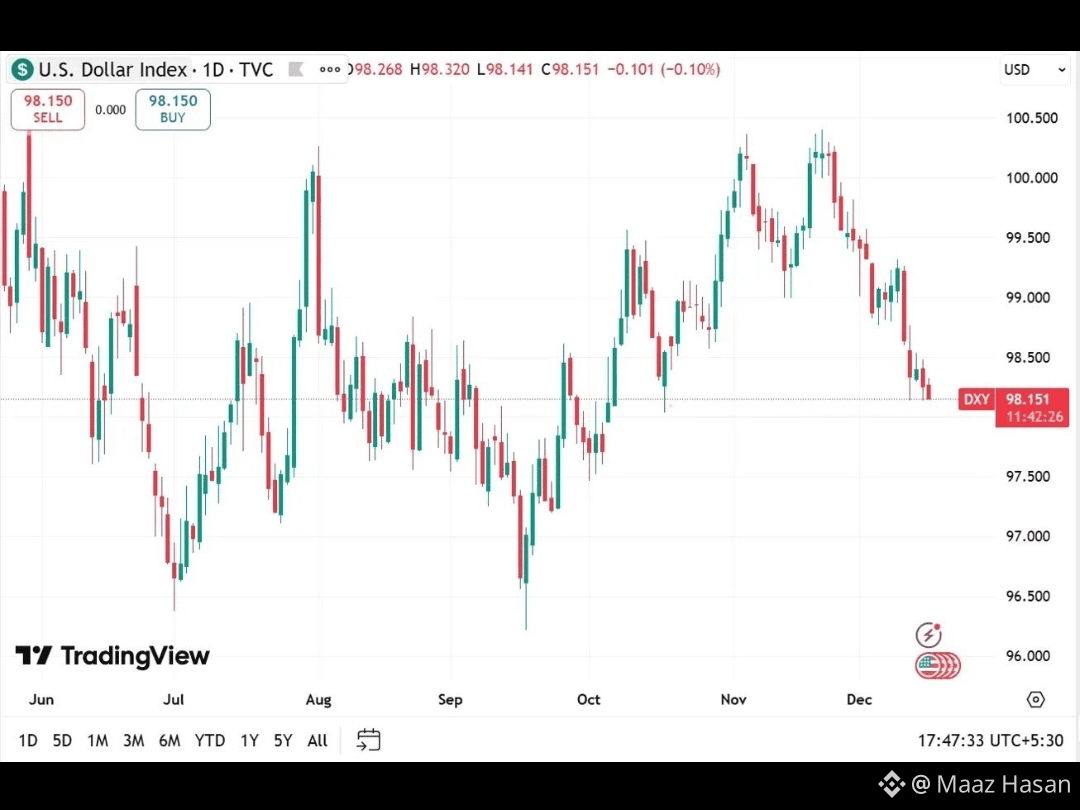Select the 1D time range
This screenshot has width=1080, height=810.
click(28, 740)
